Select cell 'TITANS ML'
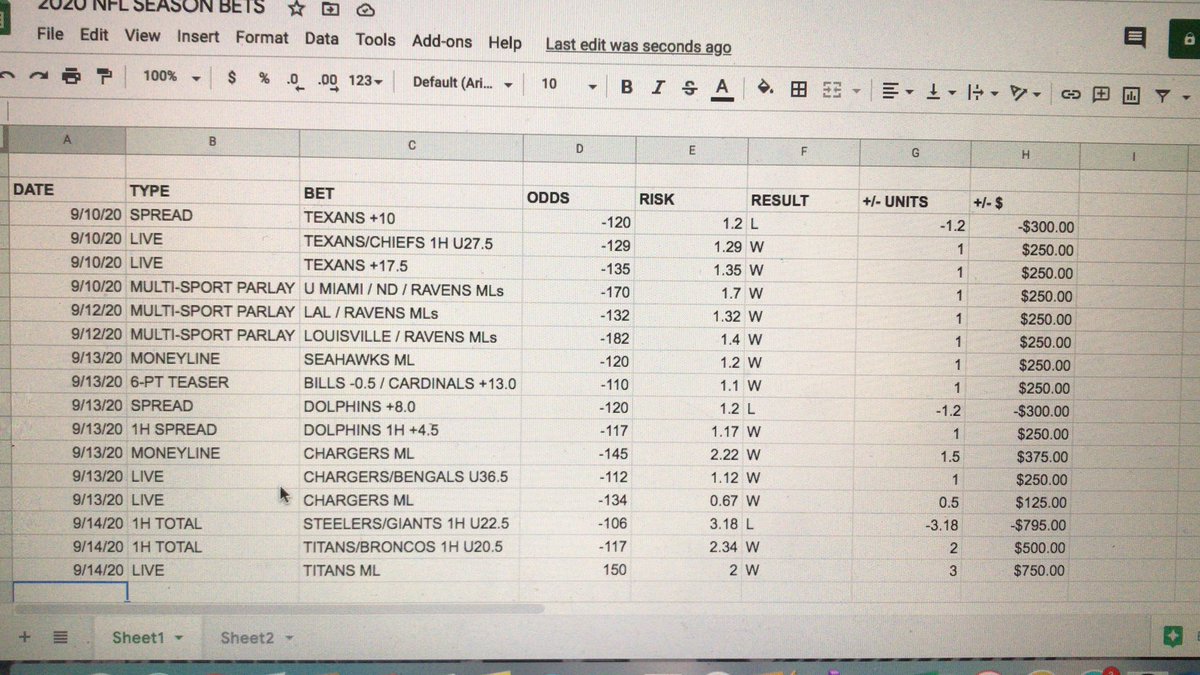This screenshot has height=675, width=1200. pyautogui.click(x=410, y=570)
